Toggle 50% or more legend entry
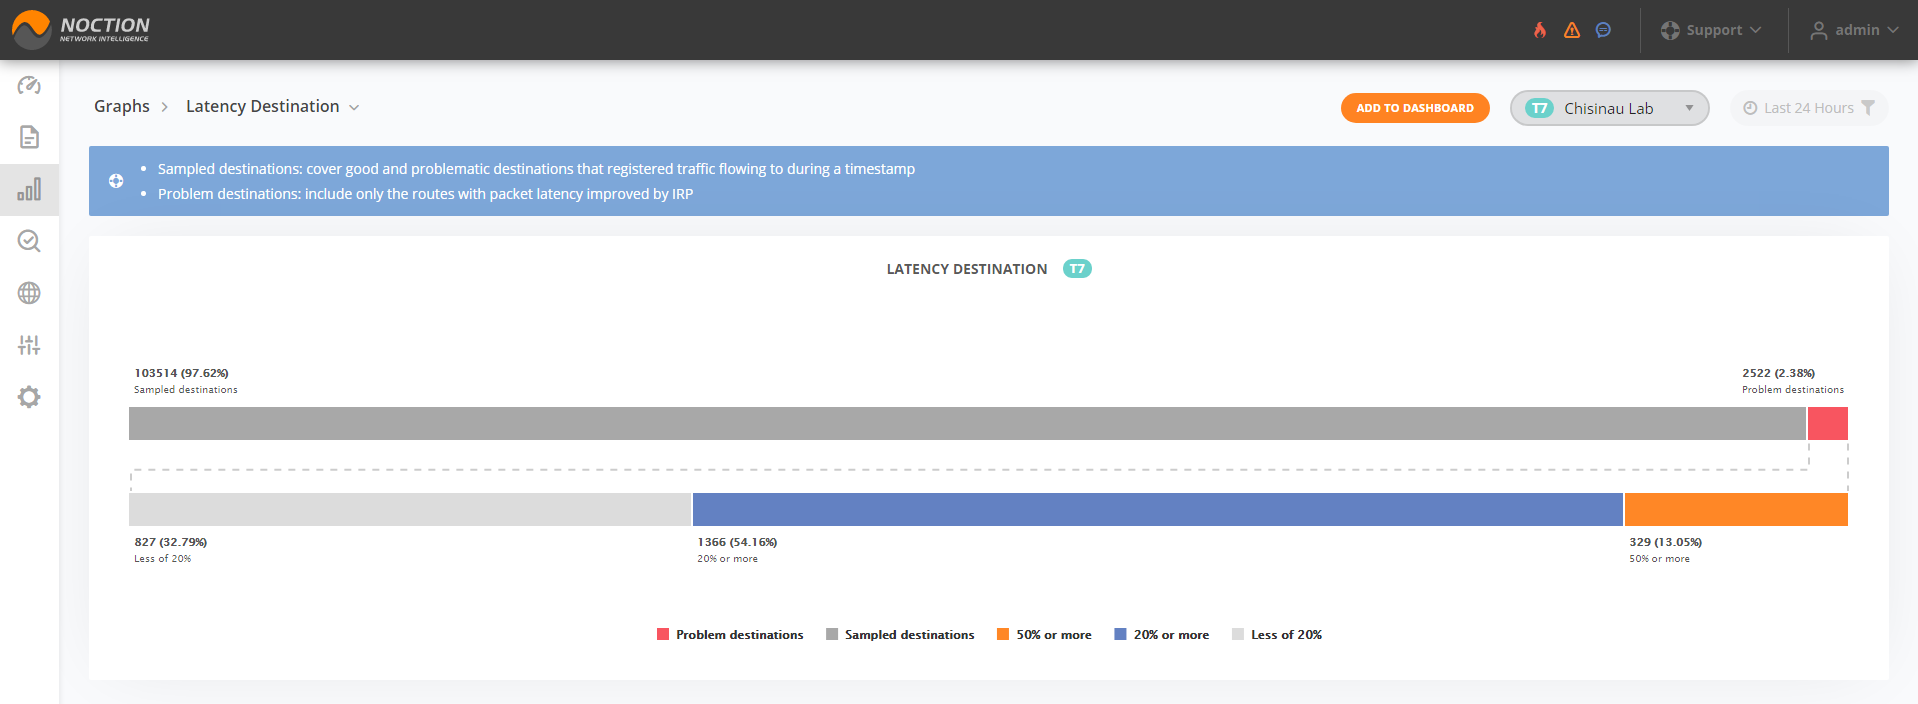1918x704 pixels. pyautogui.click(x=1044, y=635)
